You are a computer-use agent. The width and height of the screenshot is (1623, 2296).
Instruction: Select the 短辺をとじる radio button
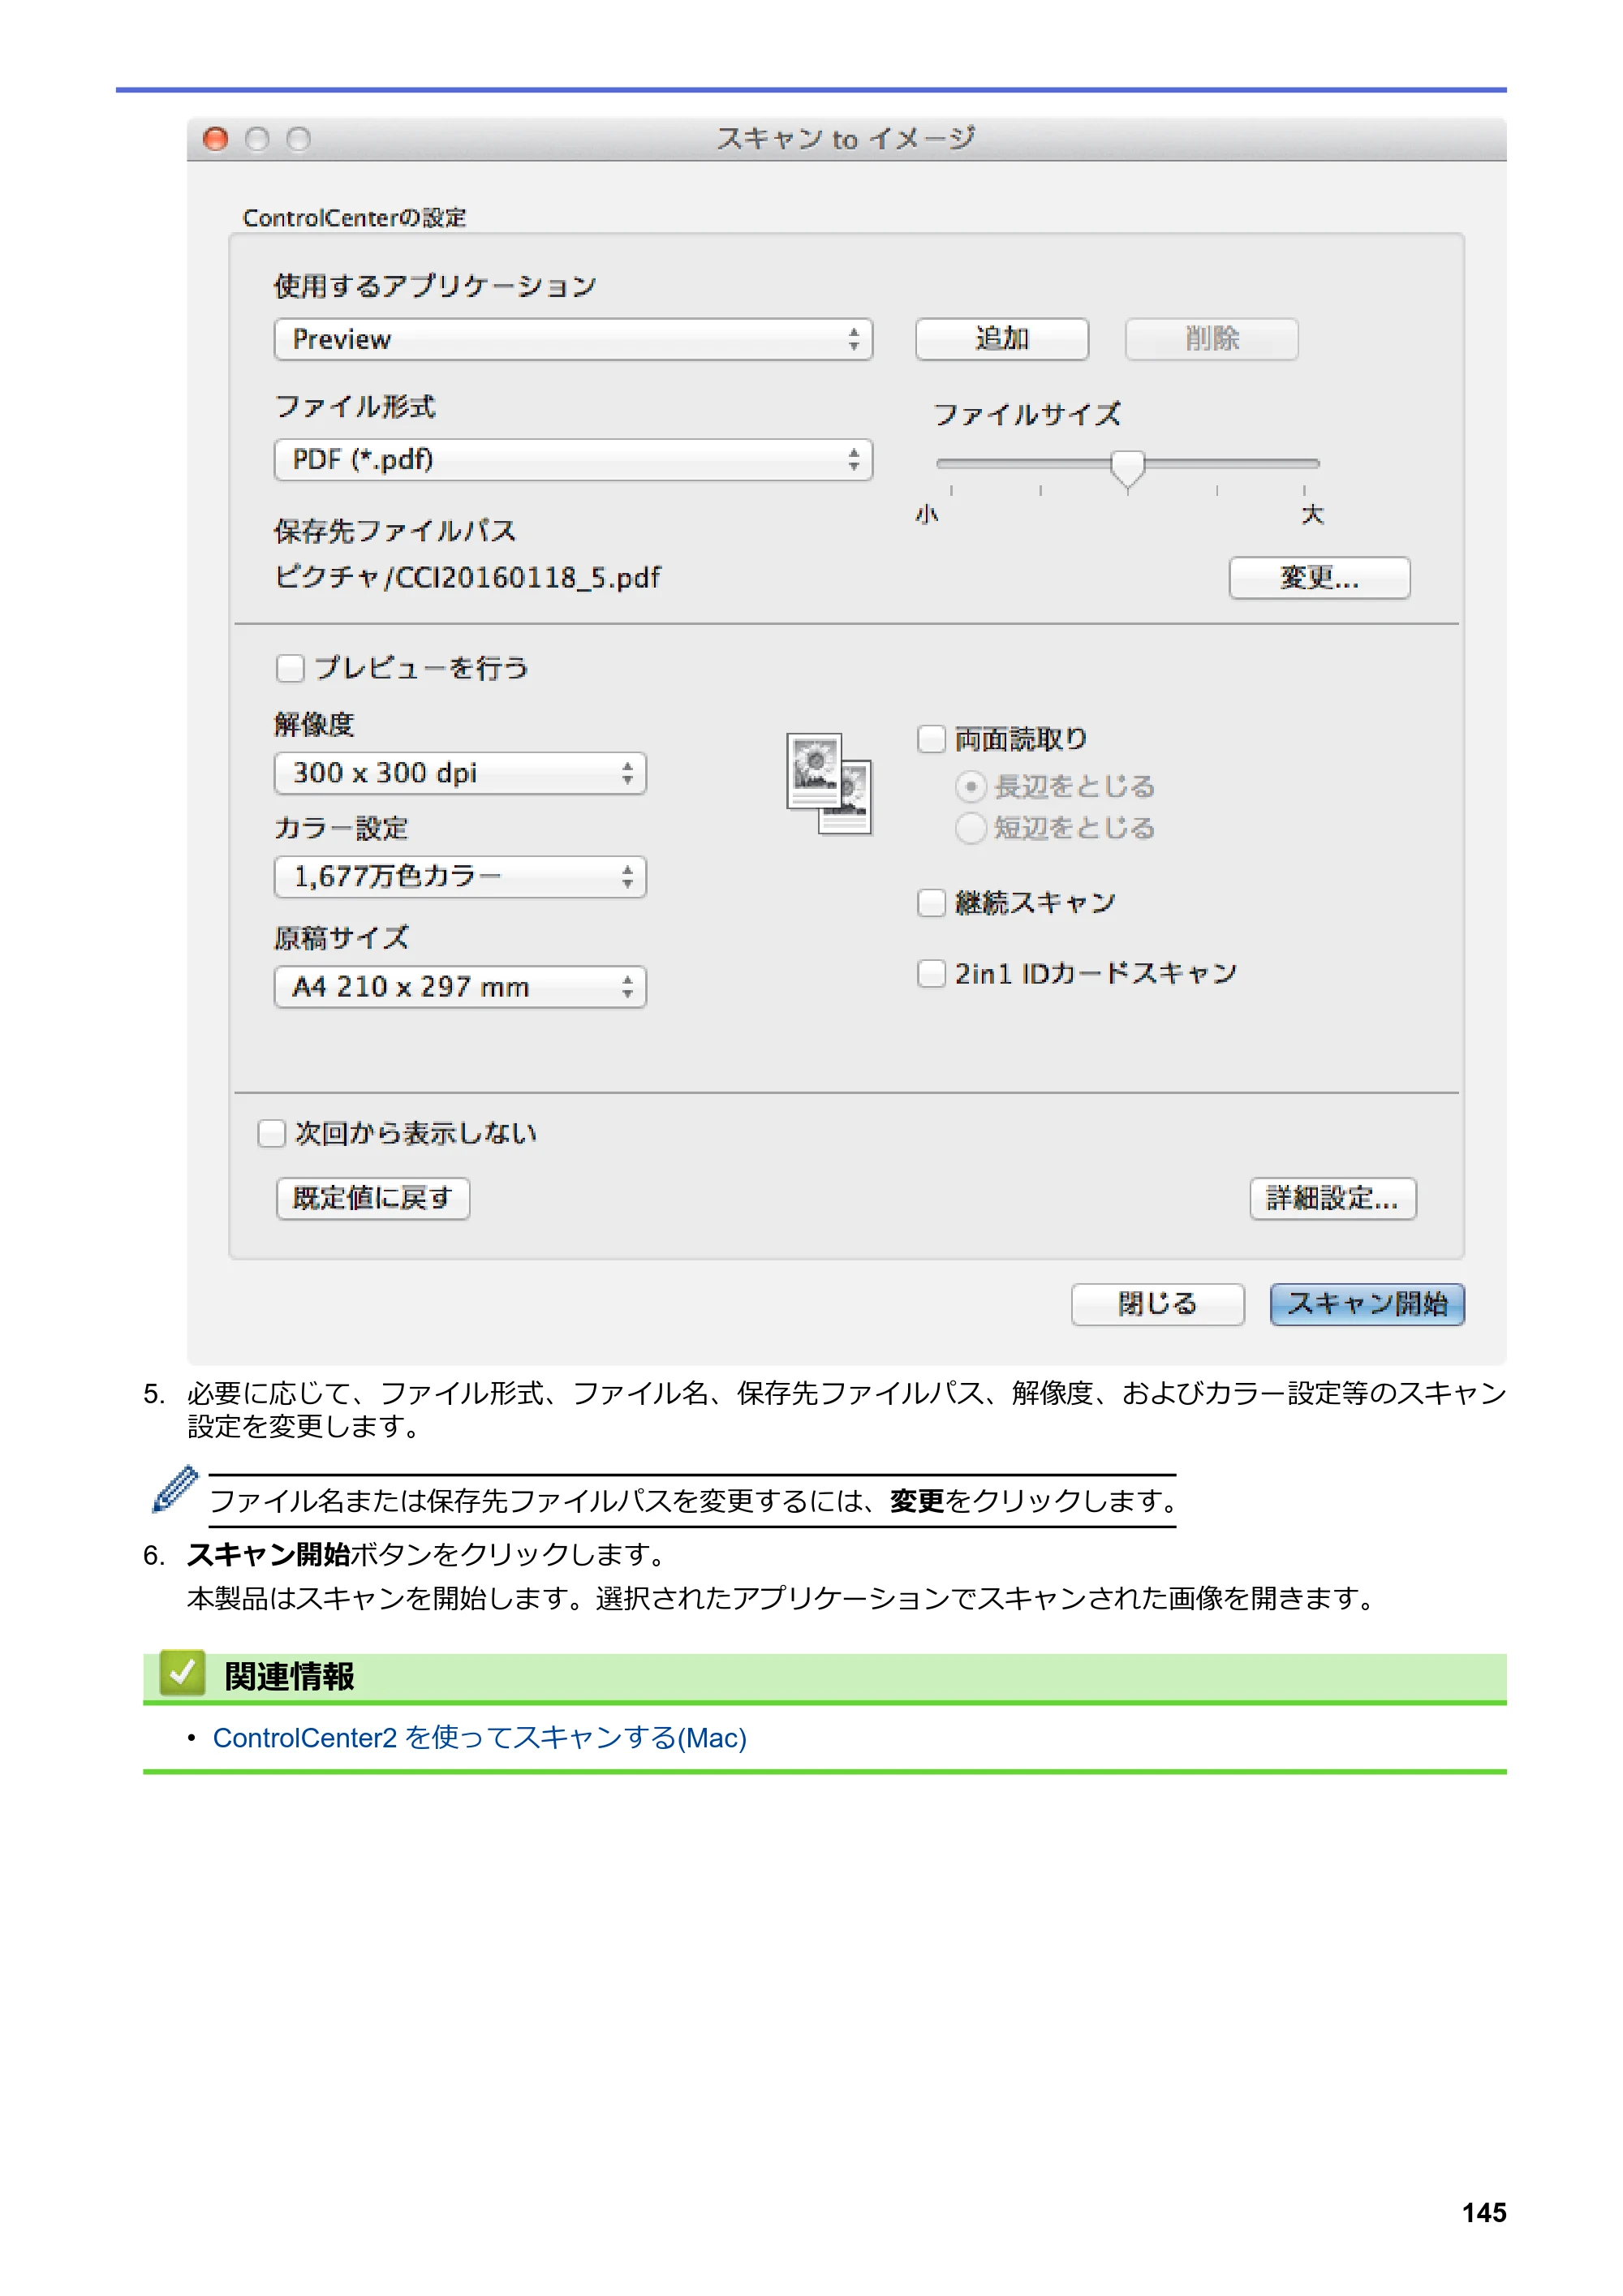[x=970, y=828]
